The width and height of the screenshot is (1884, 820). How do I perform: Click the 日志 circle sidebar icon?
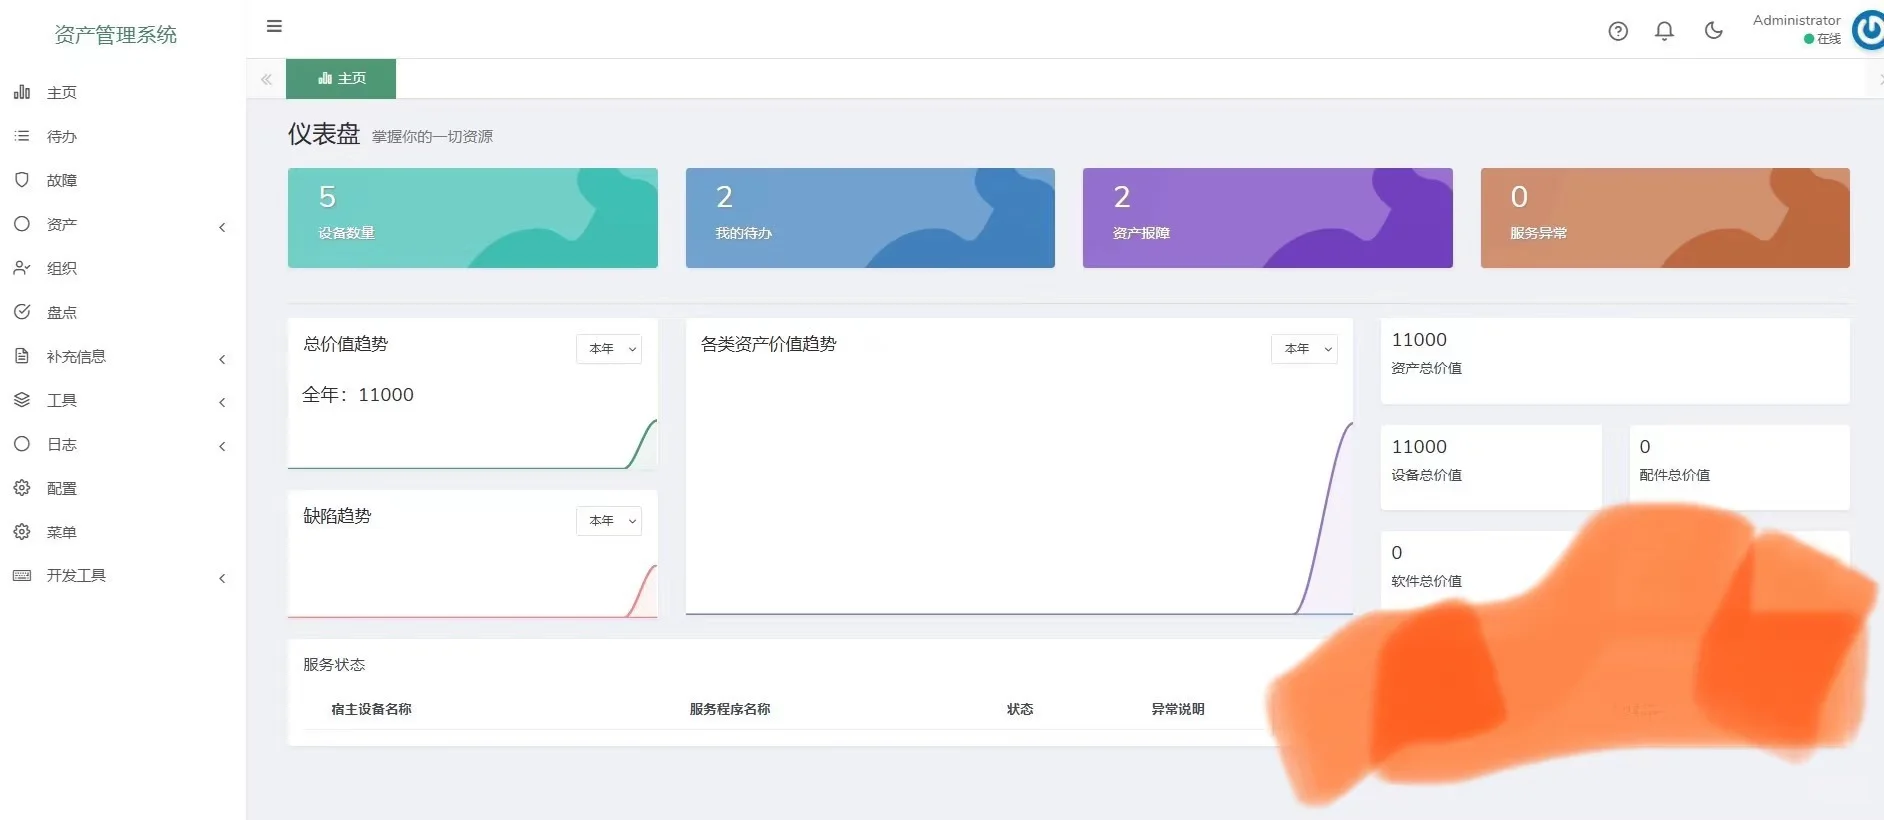click(x=22, y=444)
